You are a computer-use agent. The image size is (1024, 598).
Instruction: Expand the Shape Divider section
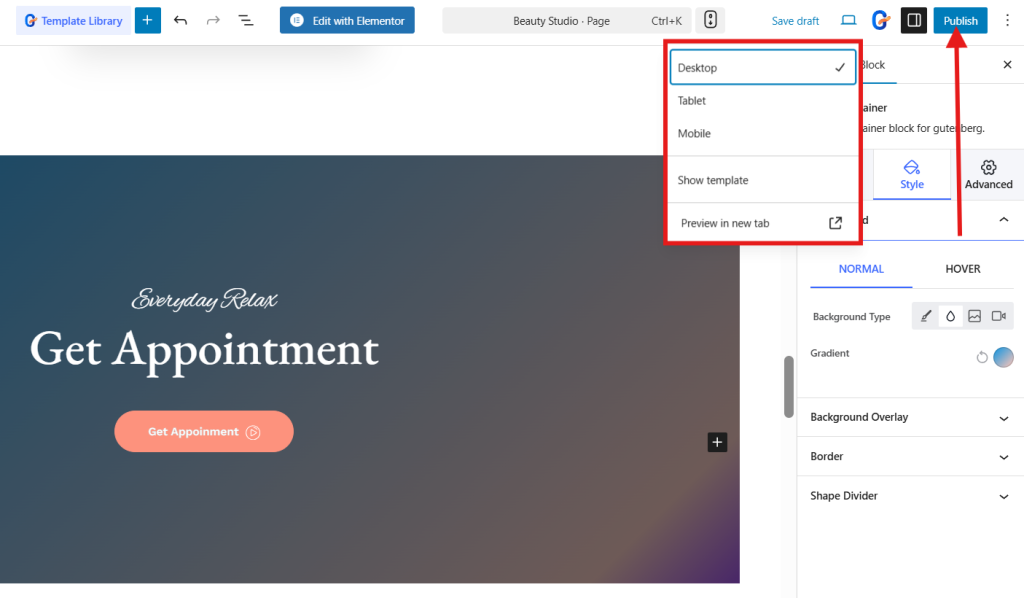coord(910,496)
